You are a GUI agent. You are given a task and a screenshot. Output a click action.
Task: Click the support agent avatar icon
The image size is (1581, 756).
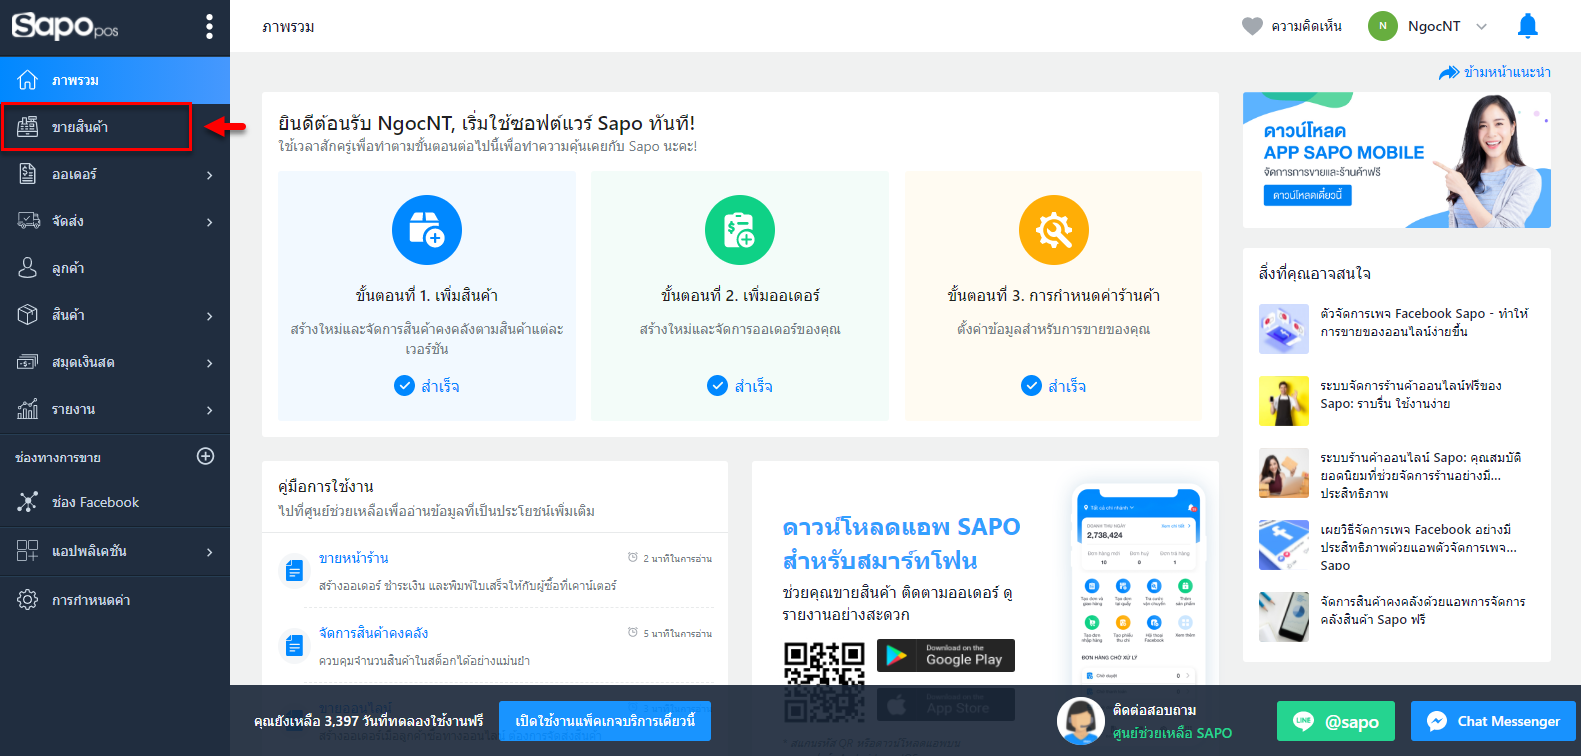click(1081, 721)
